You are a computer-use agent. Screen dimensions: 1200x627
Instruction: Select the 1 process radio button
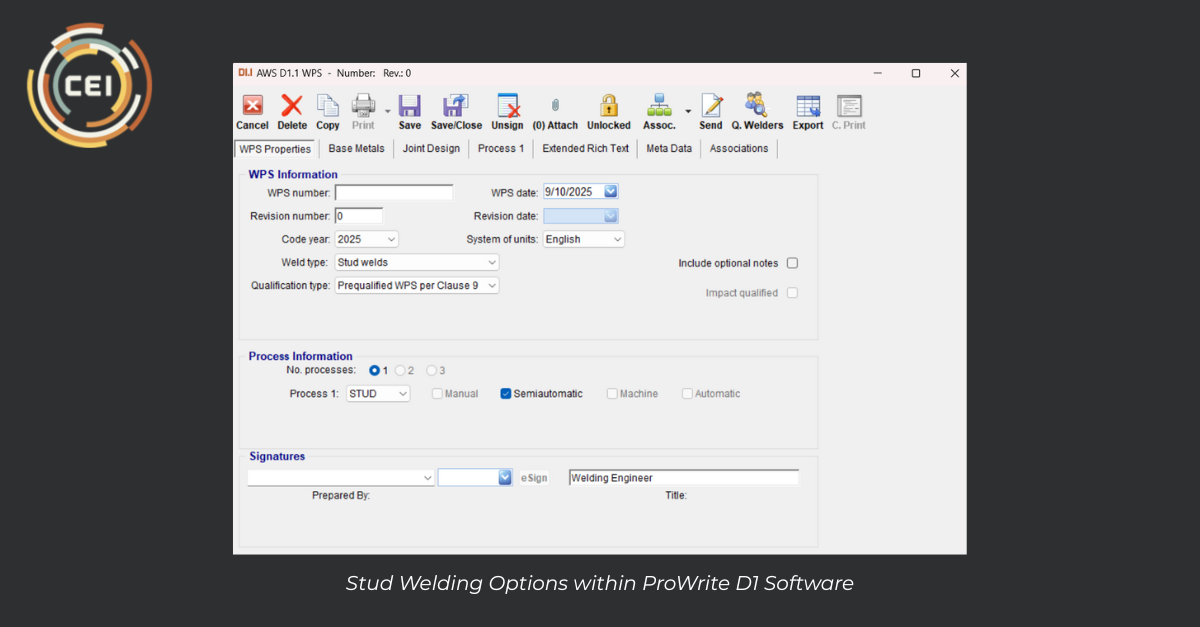point(374,371)
